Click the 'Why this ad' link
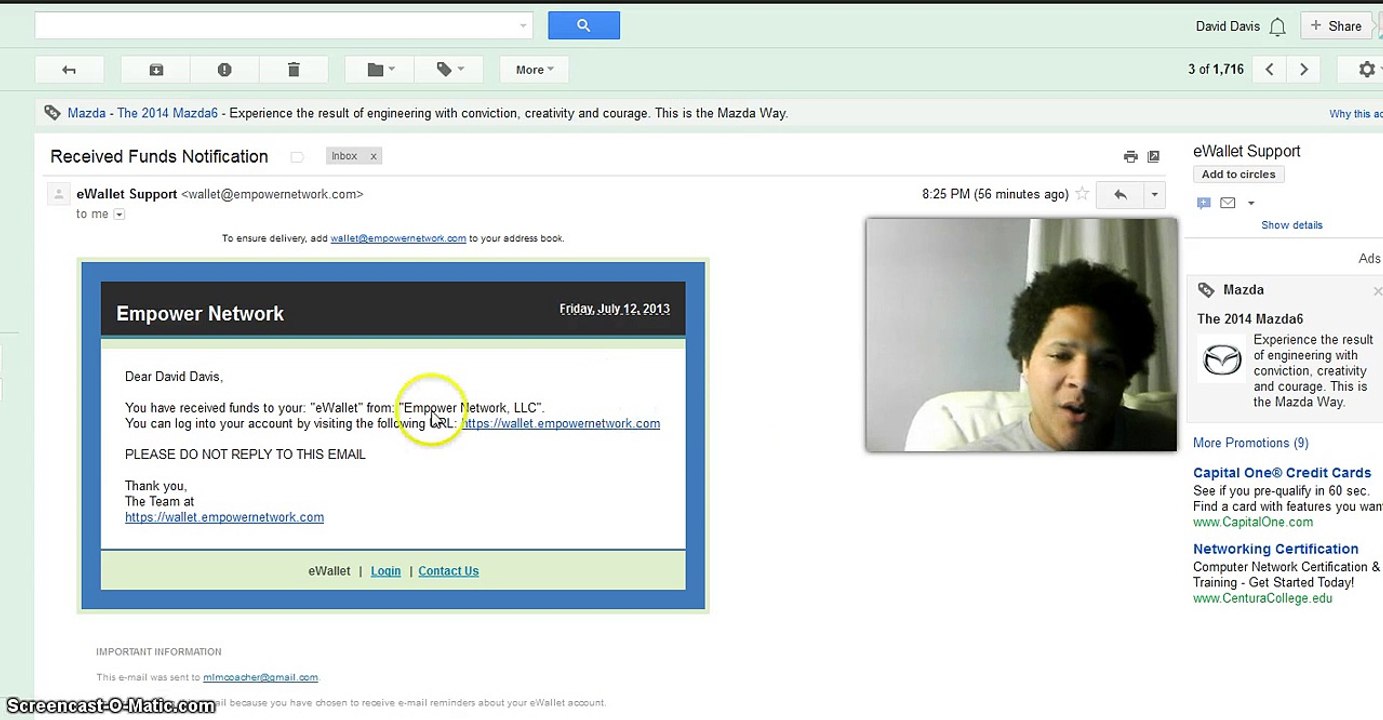The image size is (1383, 720). (x=1356, y=114)
